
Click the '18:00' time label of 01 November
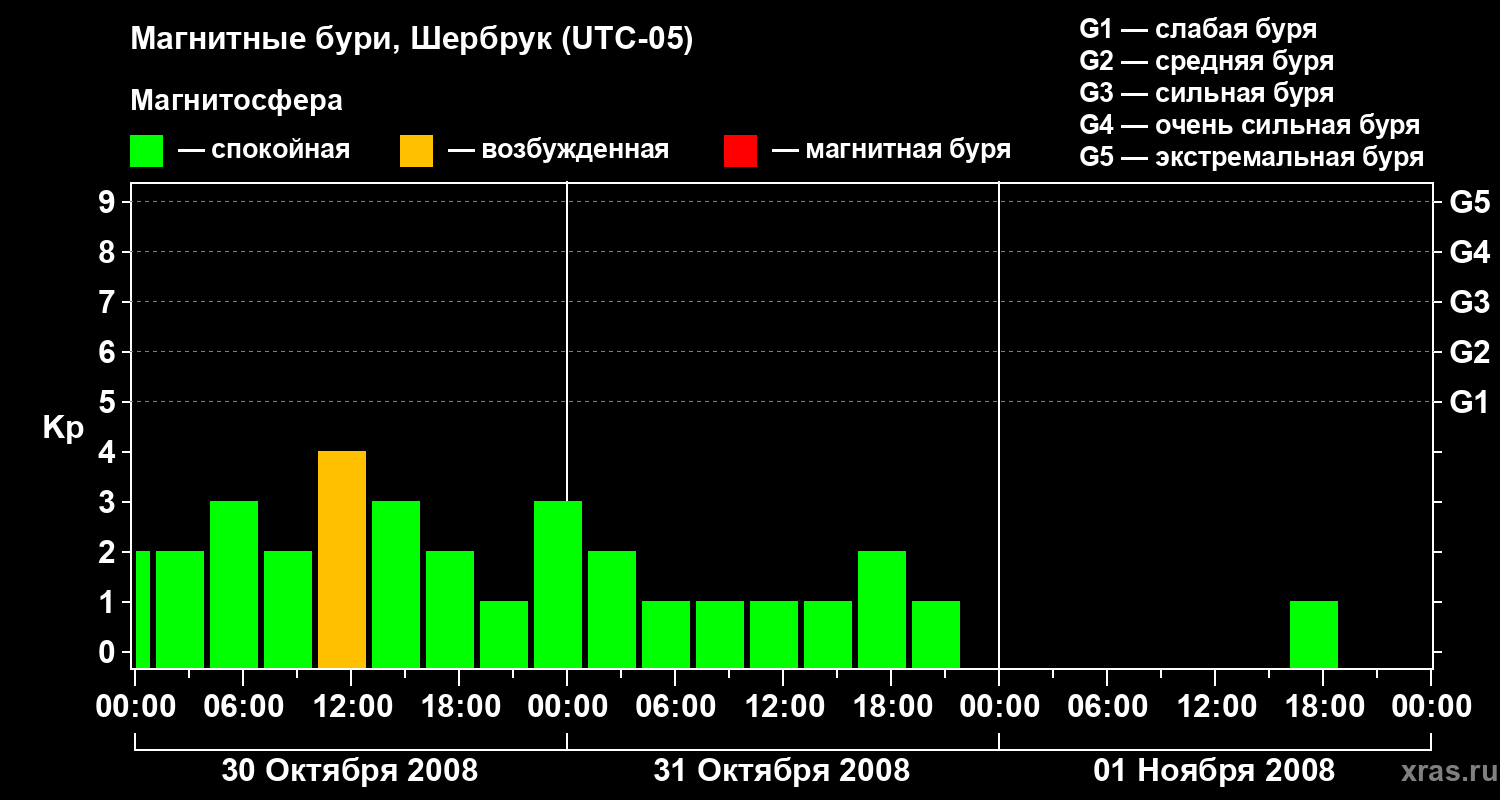[1323, 707]
